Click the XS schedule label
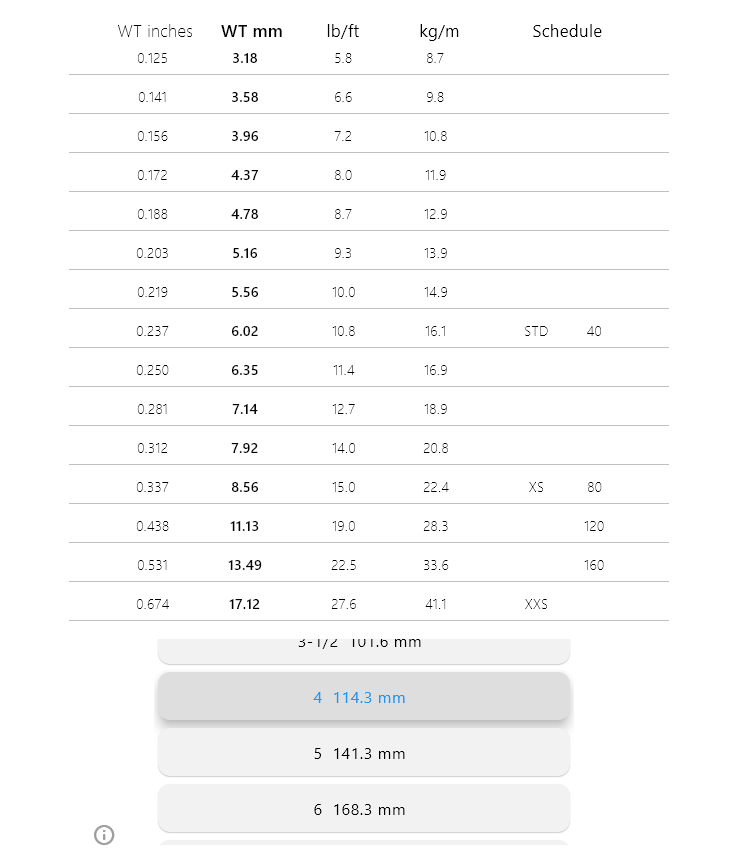Image resolution: width=735 pixels, height=850 pixels. tap(536, 487)
